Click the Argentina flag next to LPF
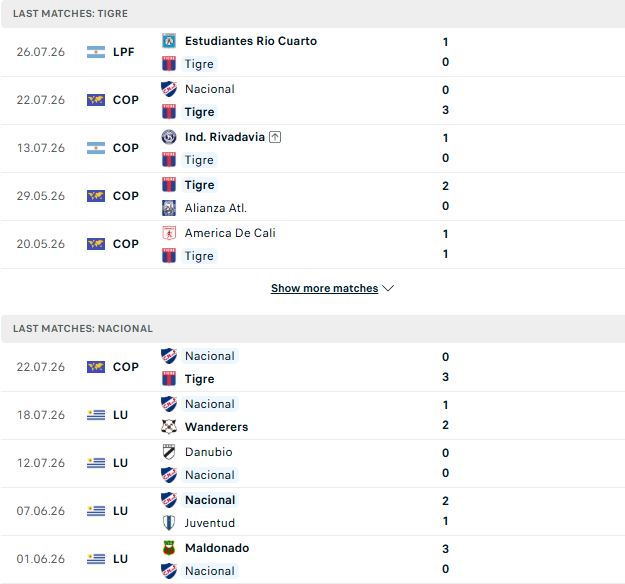The width and height of the screenshot is (625, 584). [96, 52]
